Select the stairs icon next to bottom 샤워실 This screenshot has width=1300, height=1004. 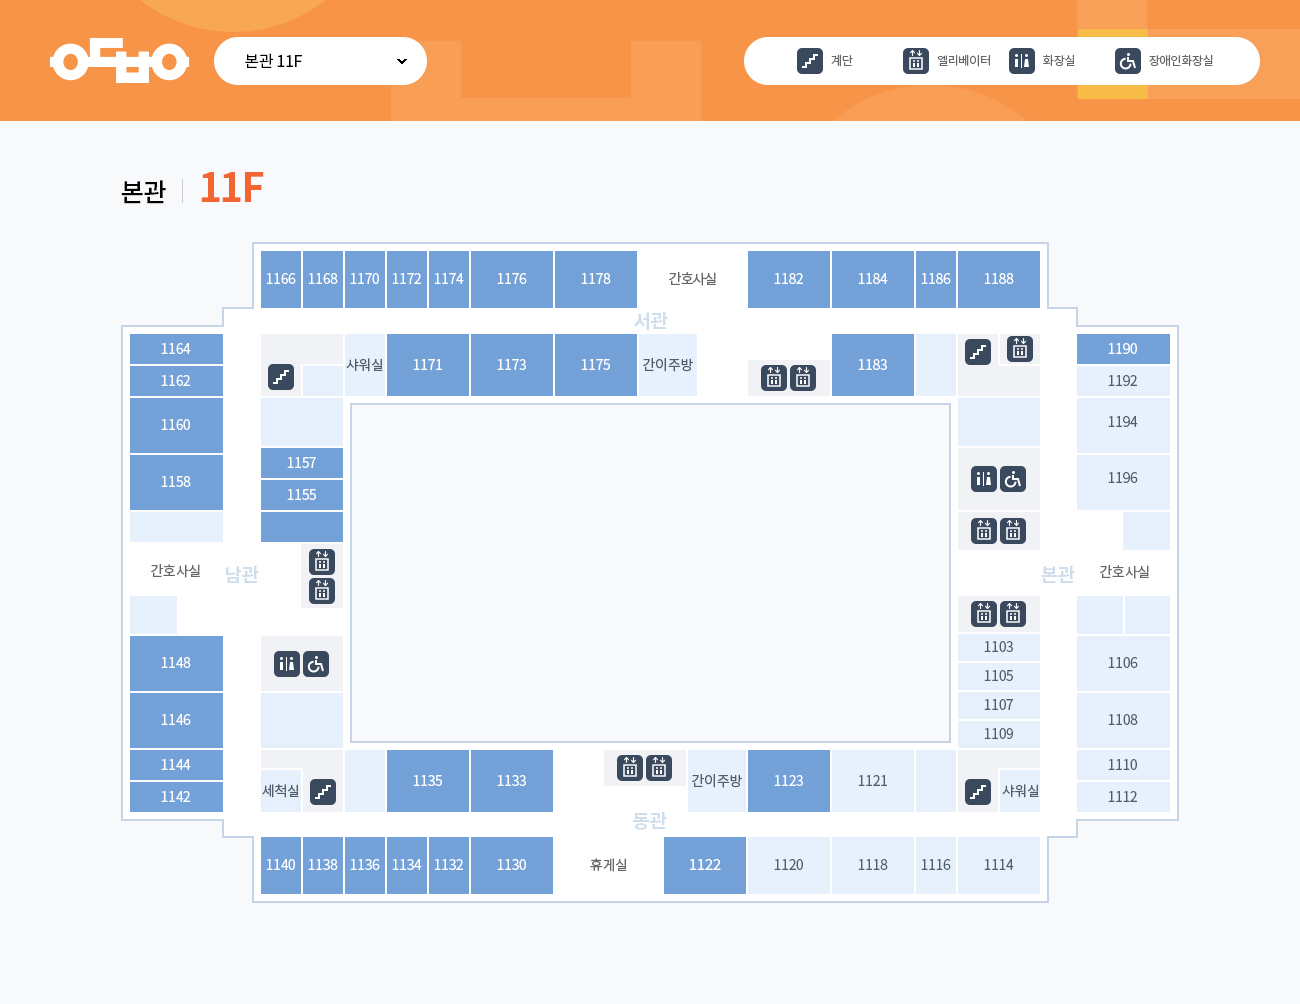point(978,792)
